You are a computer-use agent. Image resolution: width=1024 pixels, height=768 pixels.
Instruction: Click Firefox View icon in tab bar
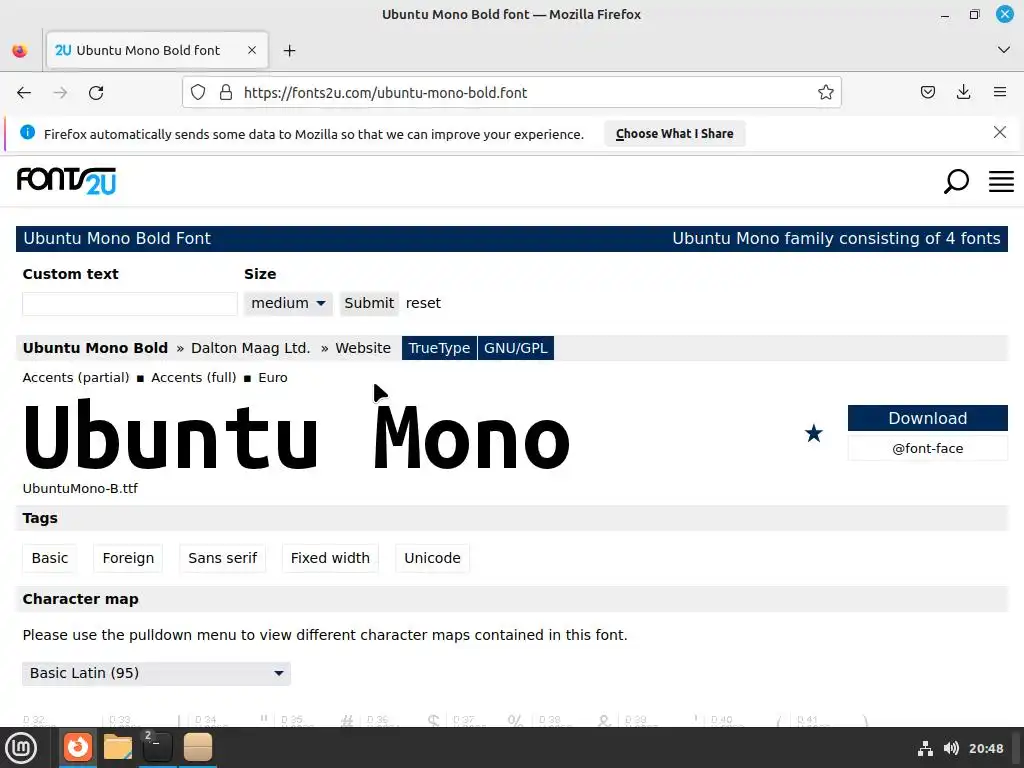pos(20,50)
